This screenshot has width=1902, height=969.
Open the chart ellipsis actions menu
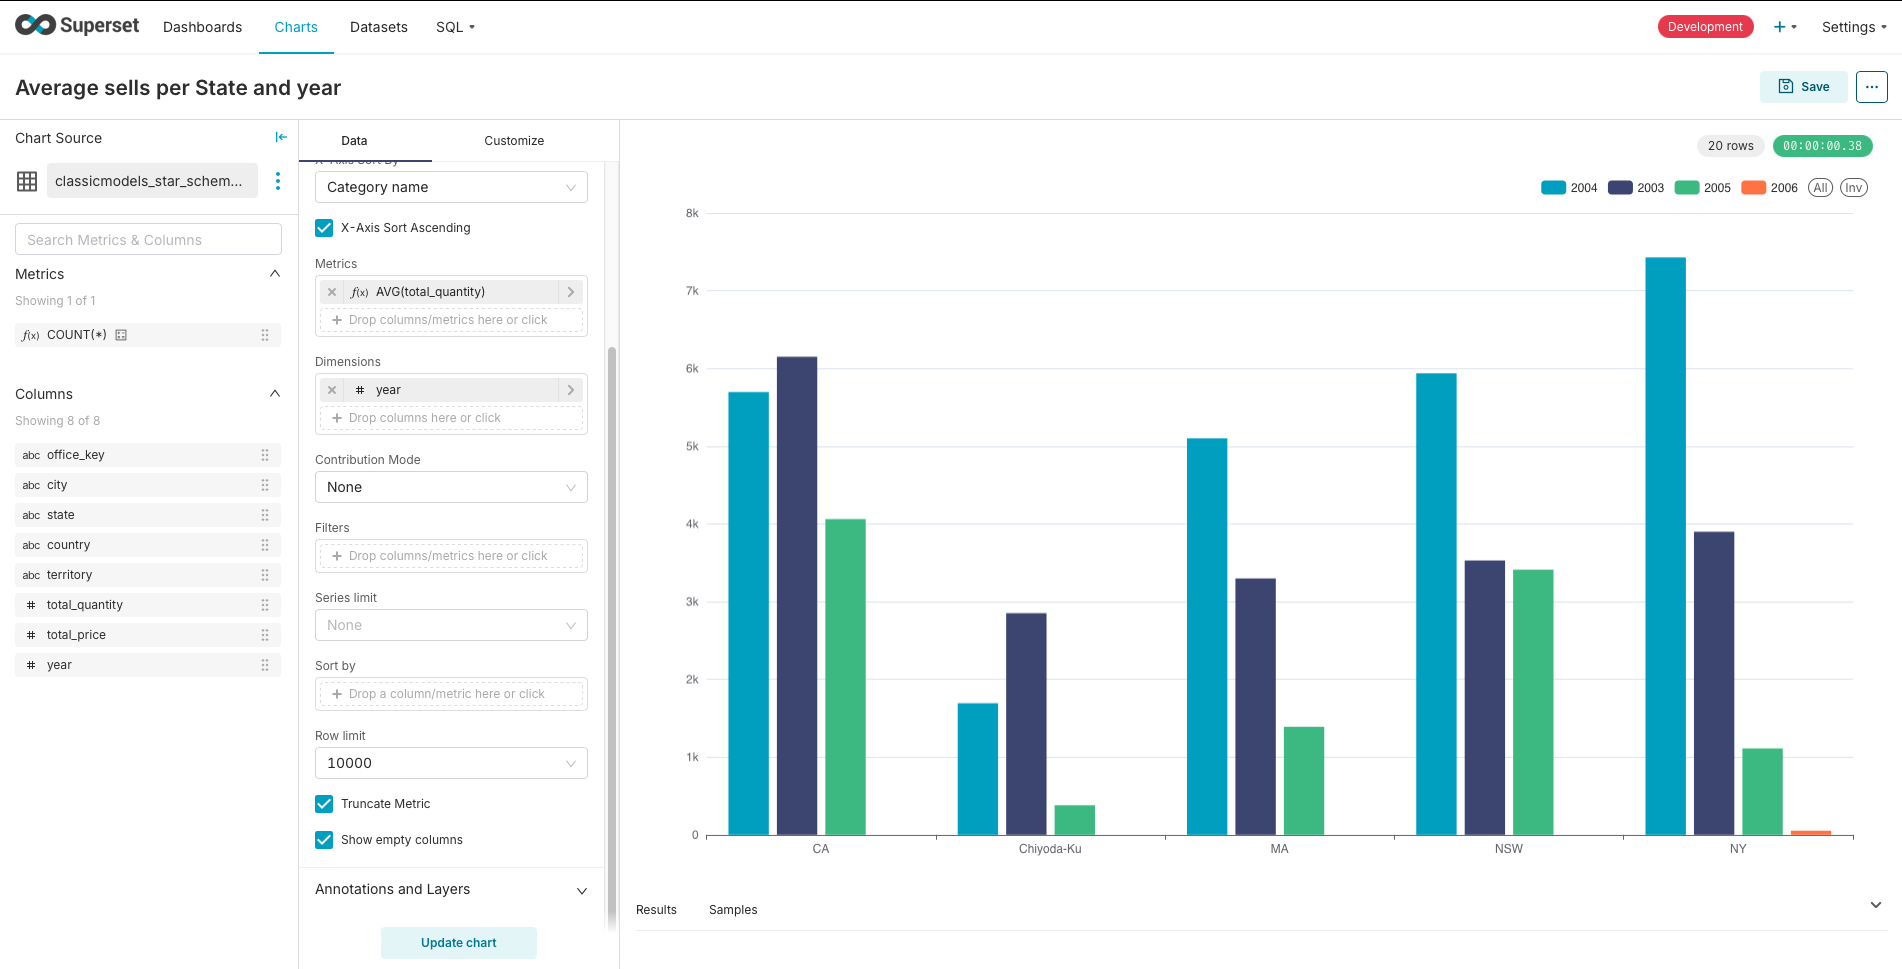[1871, 87]
